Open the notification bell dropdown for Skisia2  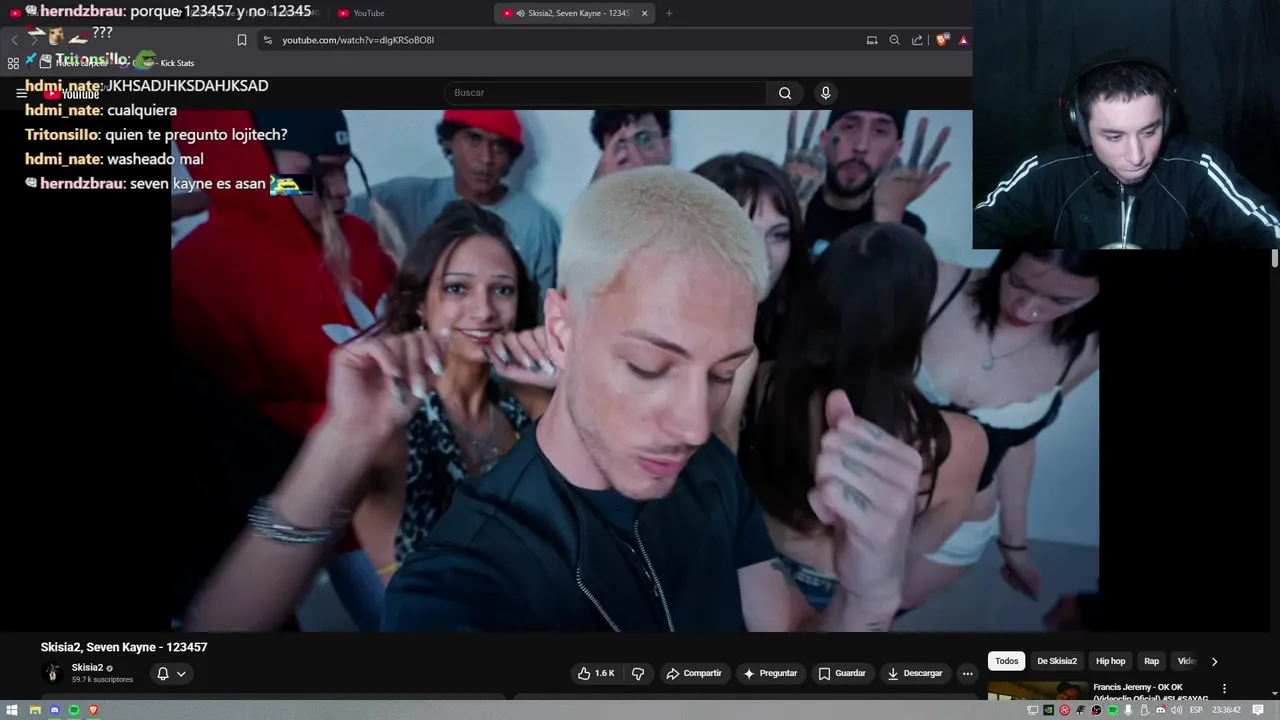(171, 674)
